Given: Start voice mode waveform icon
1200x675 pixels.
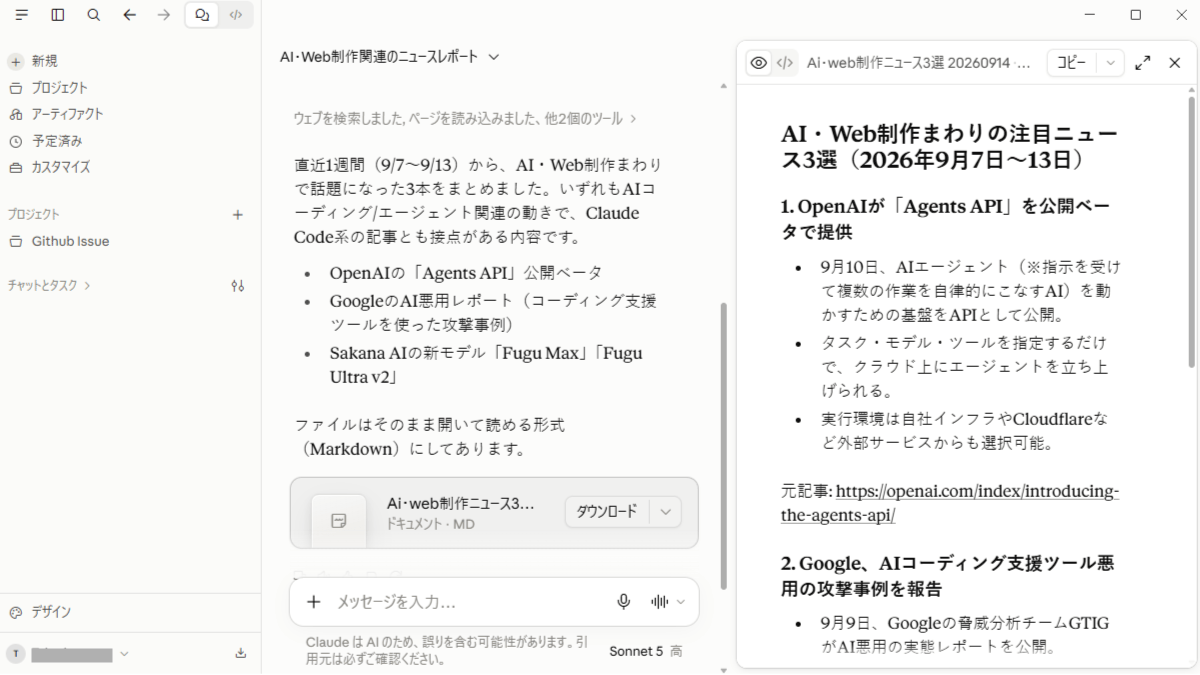Looking at the screenshot, I should click(659, 601).
